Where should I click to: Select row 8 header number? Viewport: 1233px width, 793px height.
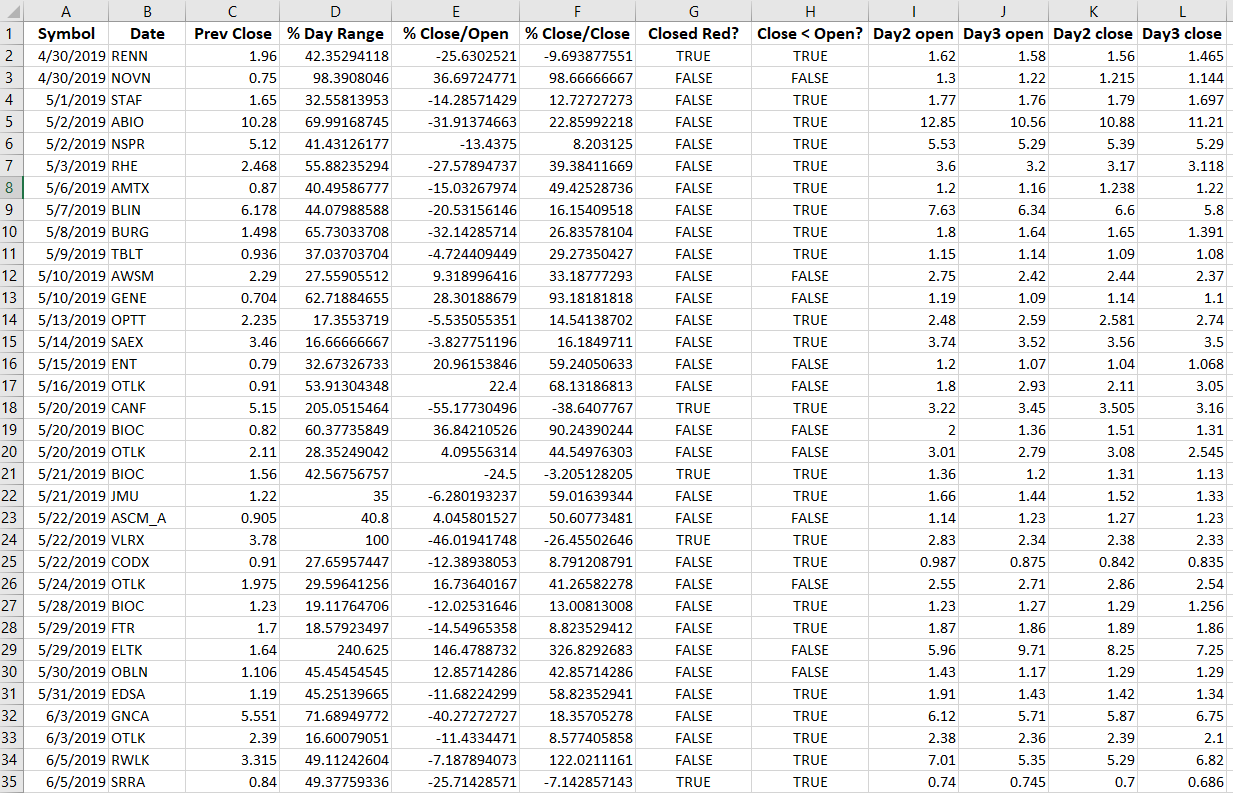pyautogui.click(x=12, y=188)
